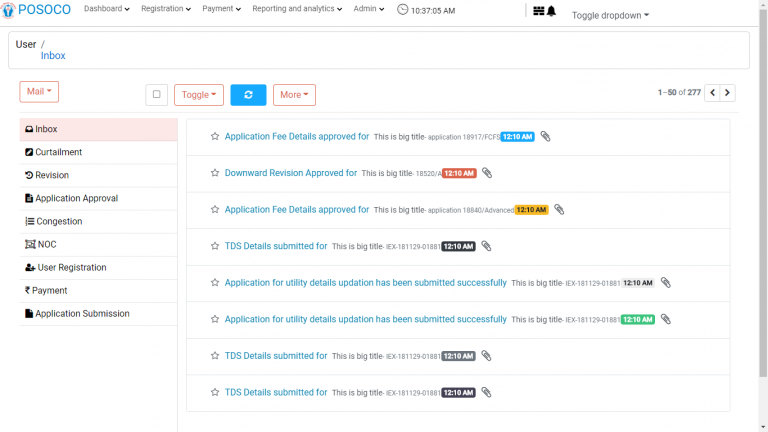Click the green 12:10 AM badge

point(637,319)
